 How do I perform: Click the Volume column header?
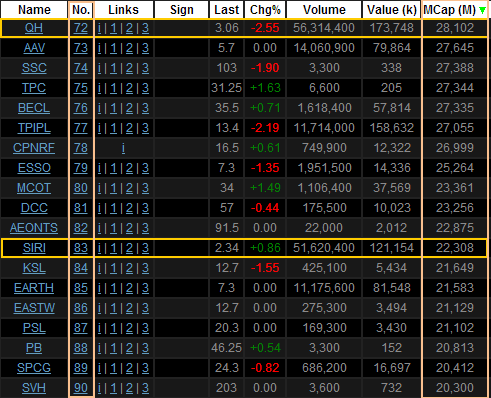(x=324, y=10)
